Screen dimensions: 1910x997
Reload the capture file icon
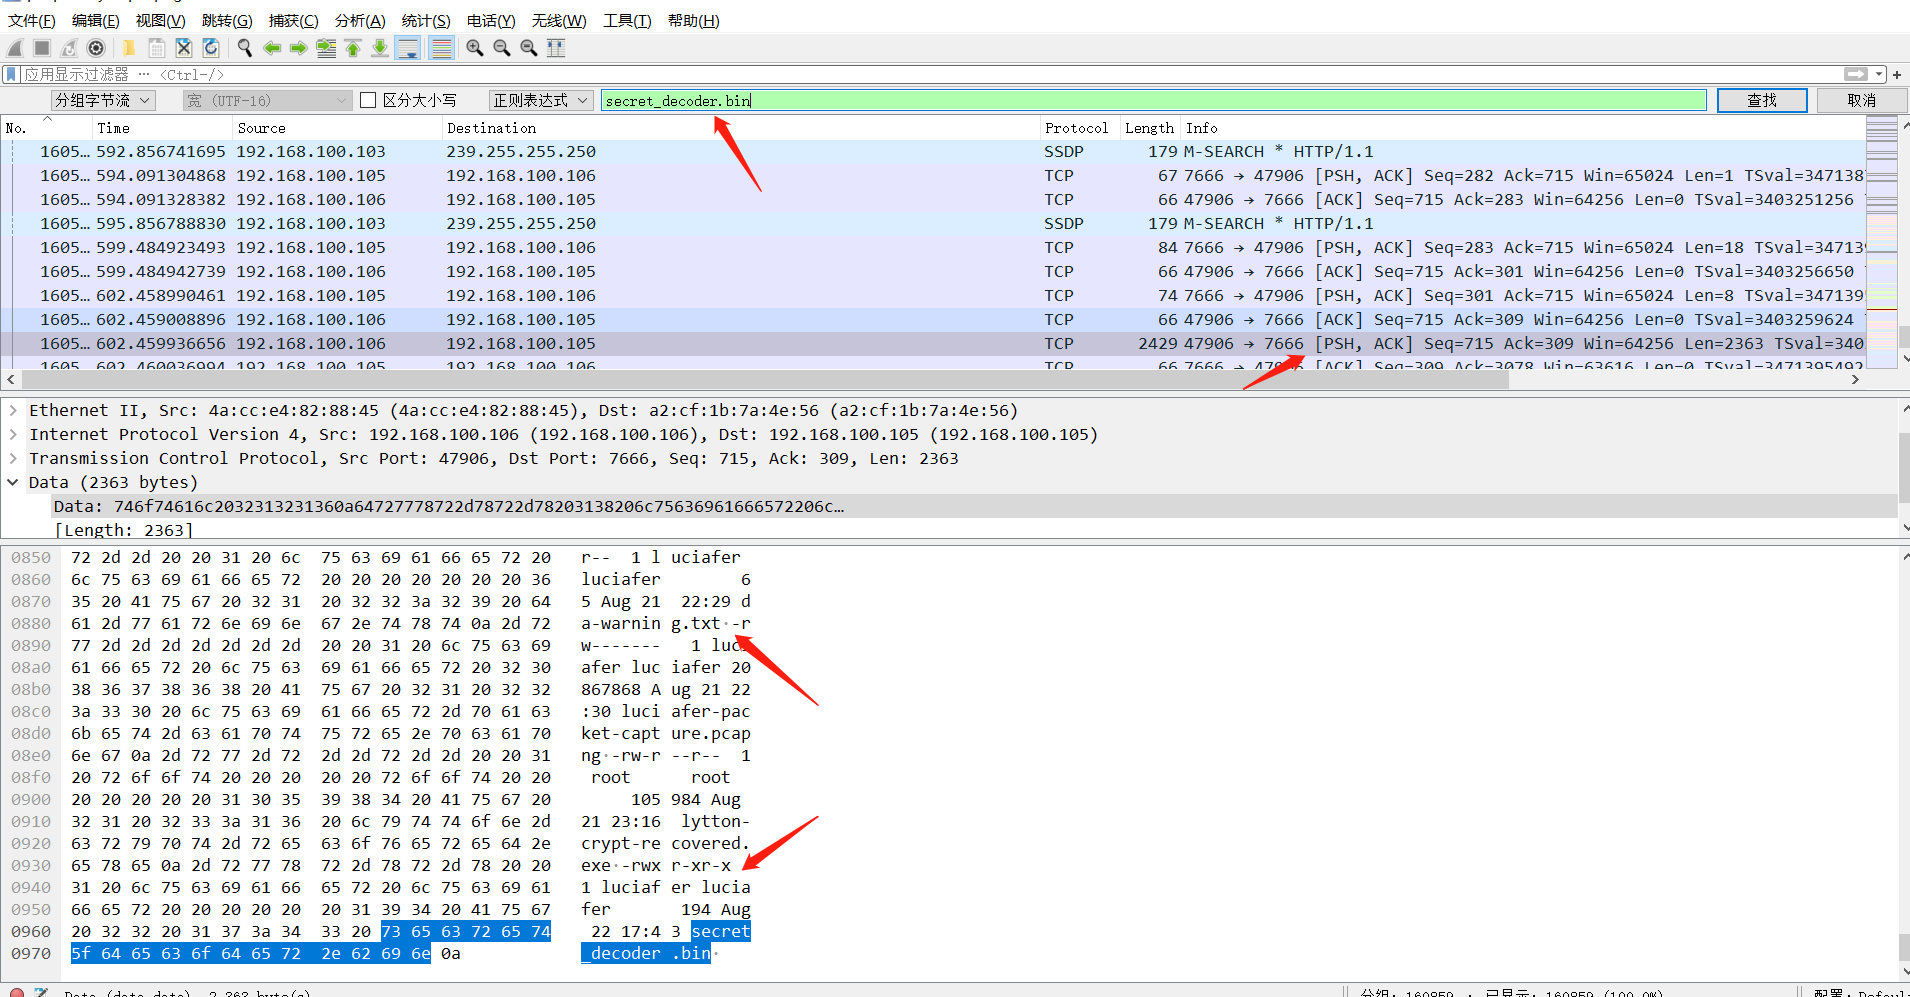(x=210, y=48)
